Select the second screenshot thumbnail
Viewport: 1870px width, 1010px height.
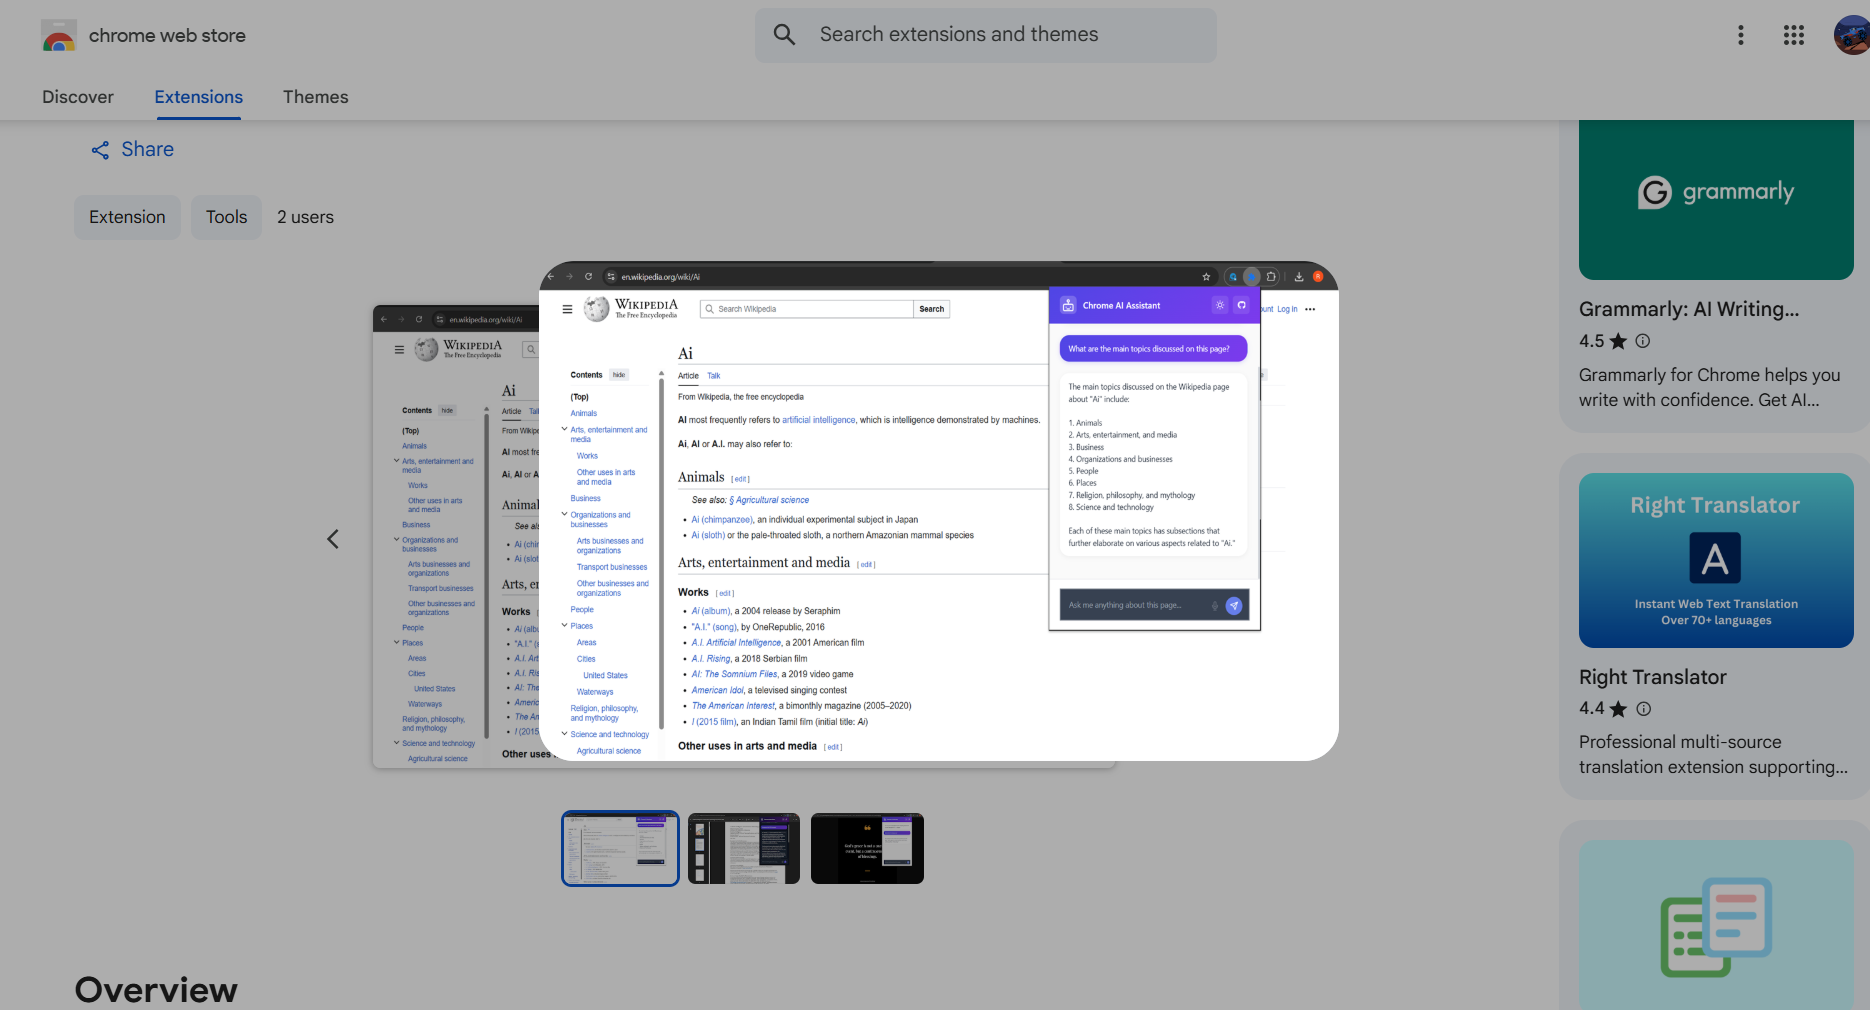coord(744,848)
